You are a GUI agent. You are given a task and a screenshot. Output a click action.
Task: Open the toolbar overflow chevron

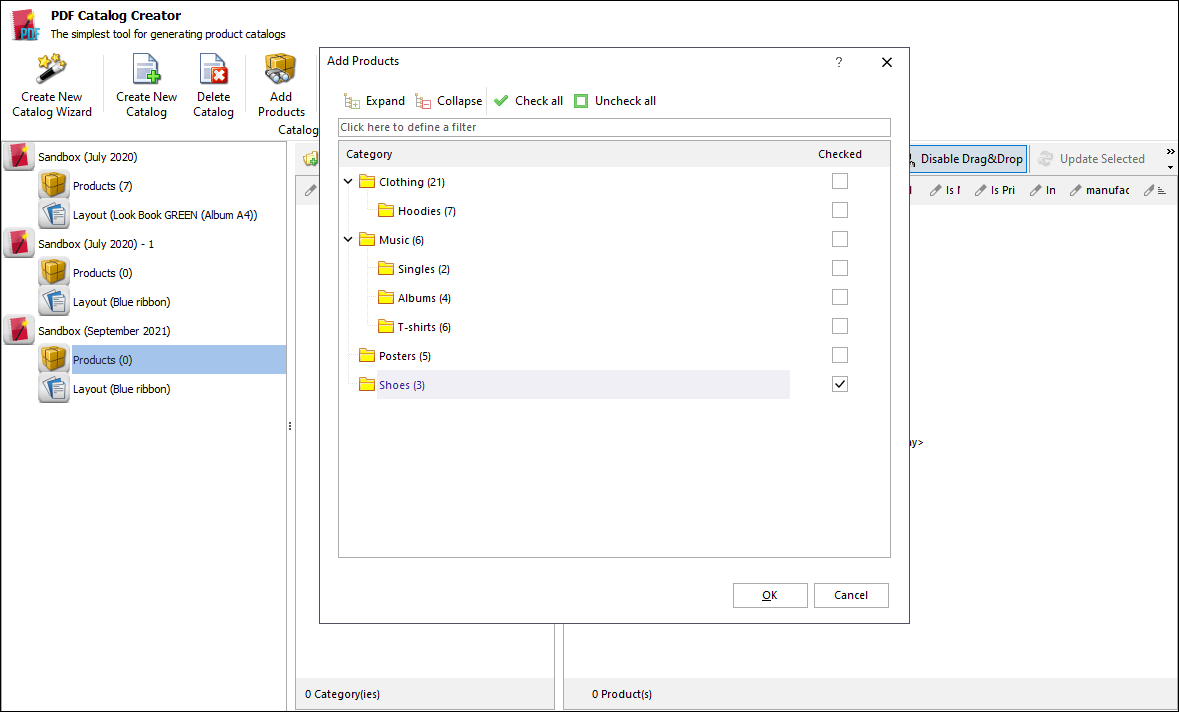click(x=1170, y=159)
